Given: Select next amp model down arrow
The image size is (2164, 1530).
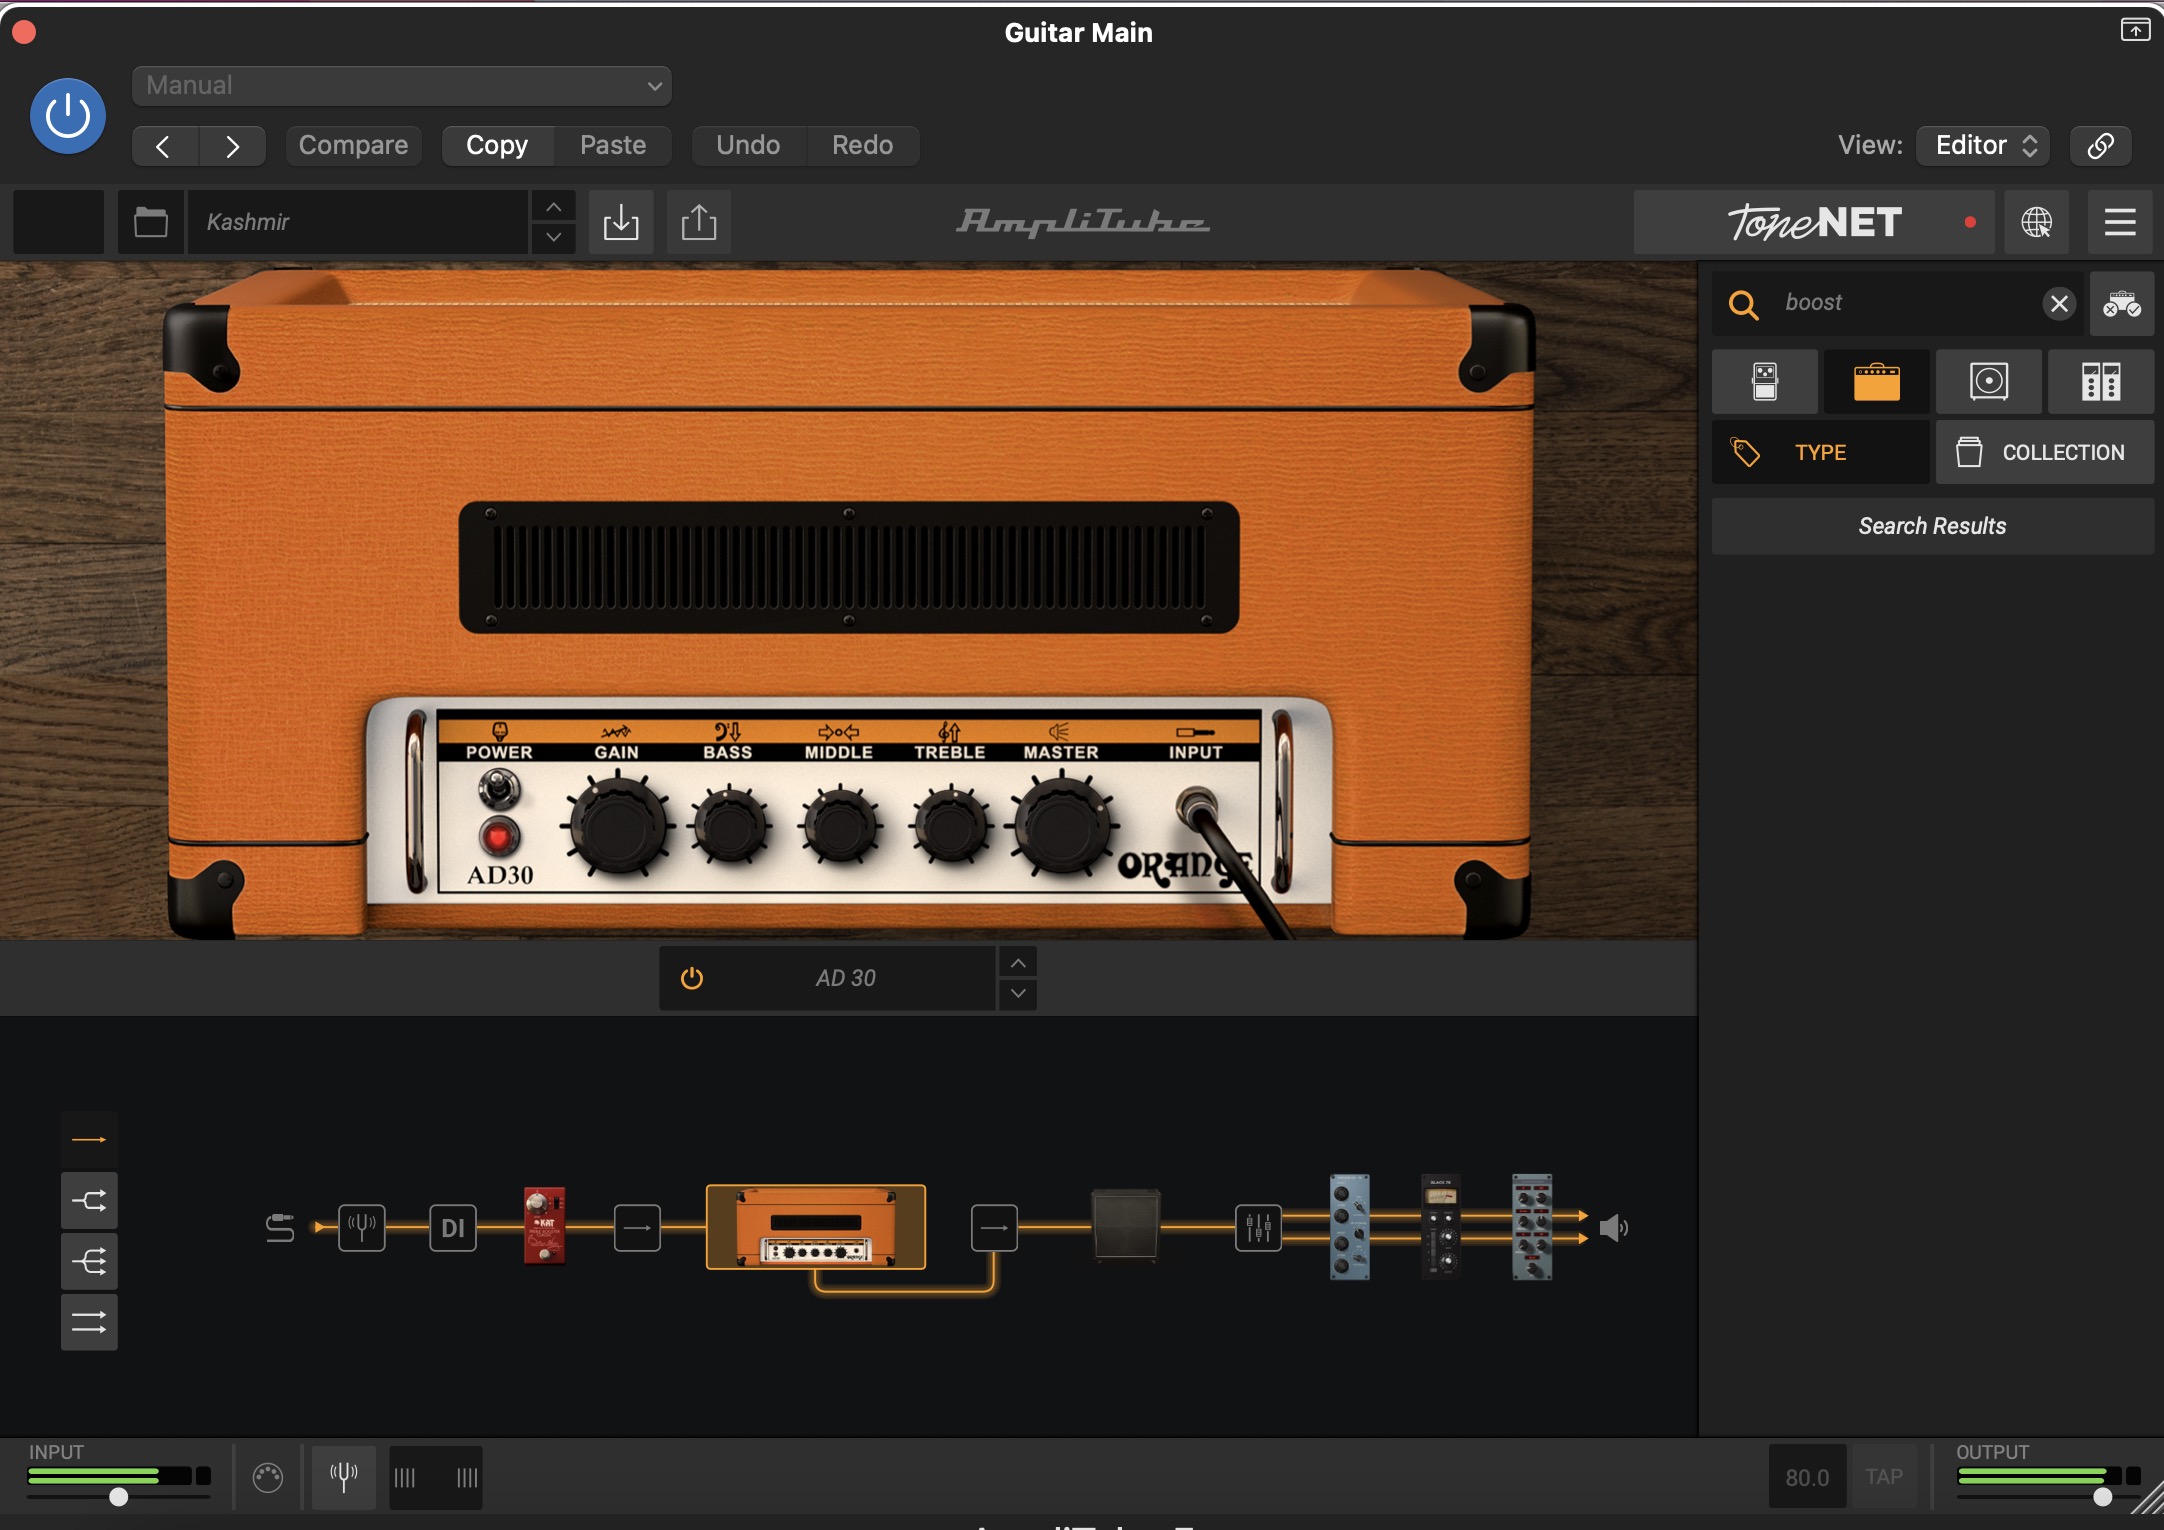Looking at the screenshot, I should point(1018,994).
